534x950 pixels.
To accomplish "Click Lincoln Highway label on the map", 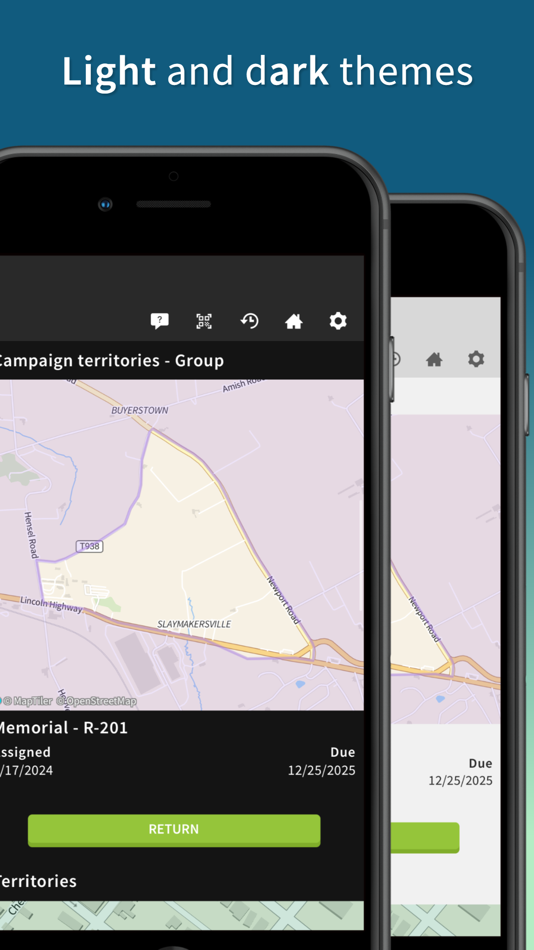I will (52, 603).
